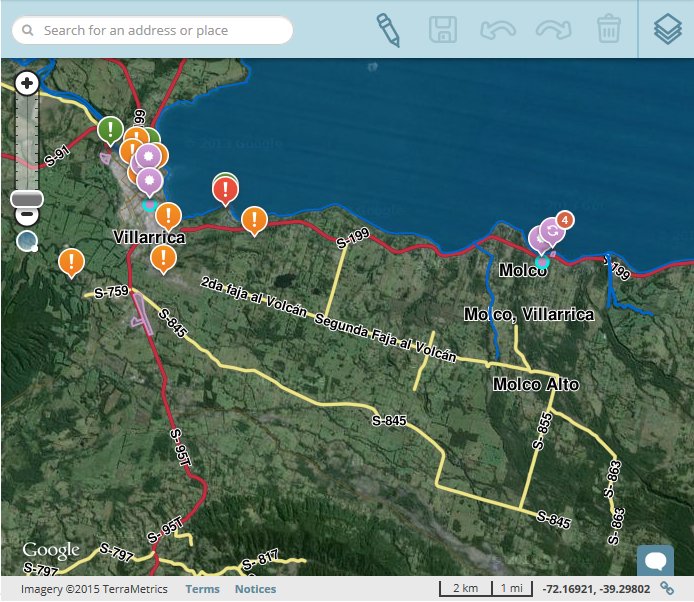694x602 pixels.
Task: Select the orange marker on road S-199
Action: click(254, 220)
